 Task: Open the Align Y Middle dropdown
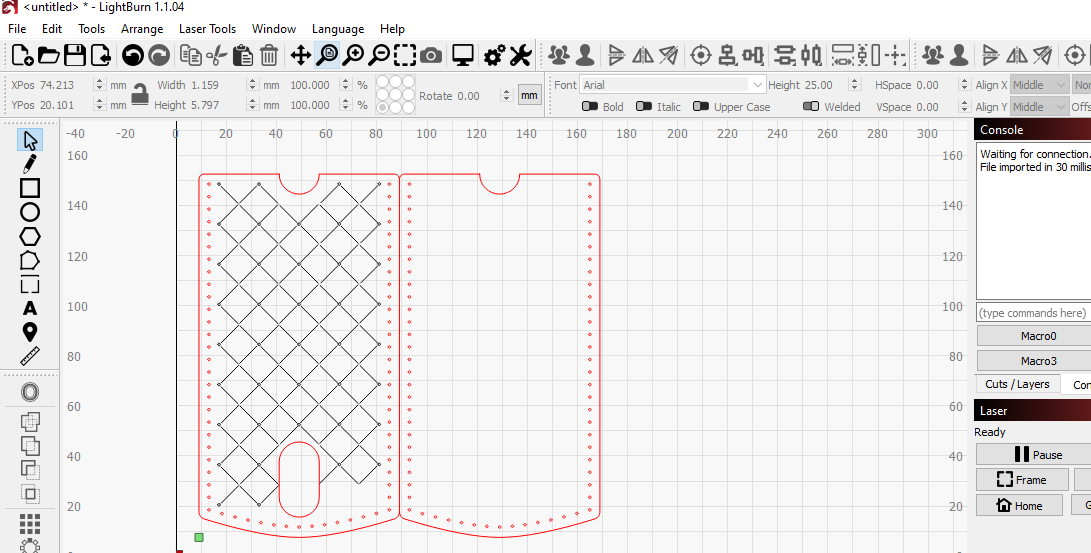pos(1040,106)
